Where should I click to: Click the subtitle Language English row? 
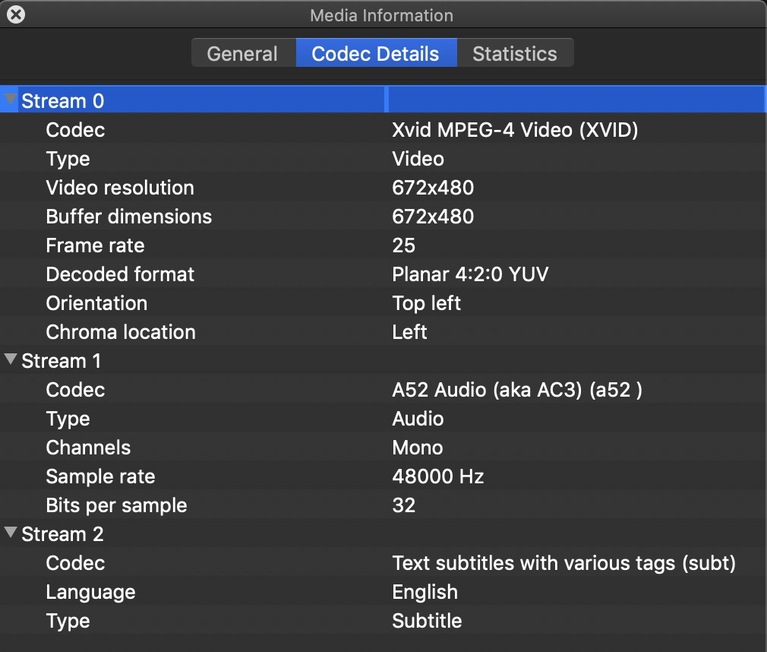424,592
